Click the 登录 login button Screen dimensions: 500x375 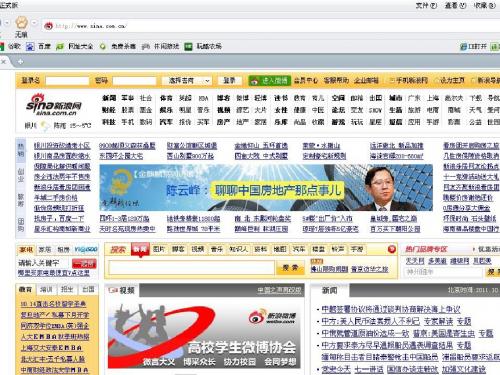229,81
